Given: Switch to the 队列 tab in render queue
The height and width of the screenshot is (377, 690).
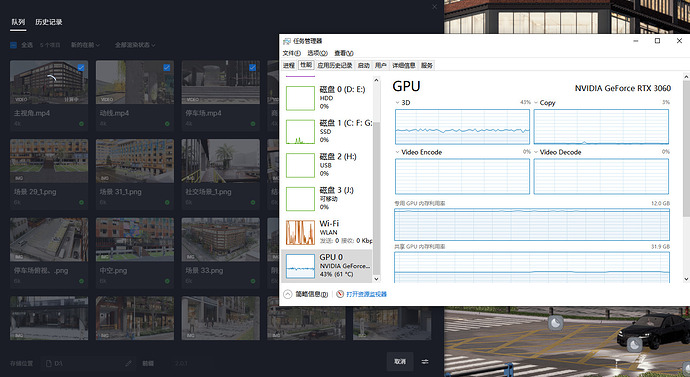Looking at the screenshot, I should tap(18, 22).
